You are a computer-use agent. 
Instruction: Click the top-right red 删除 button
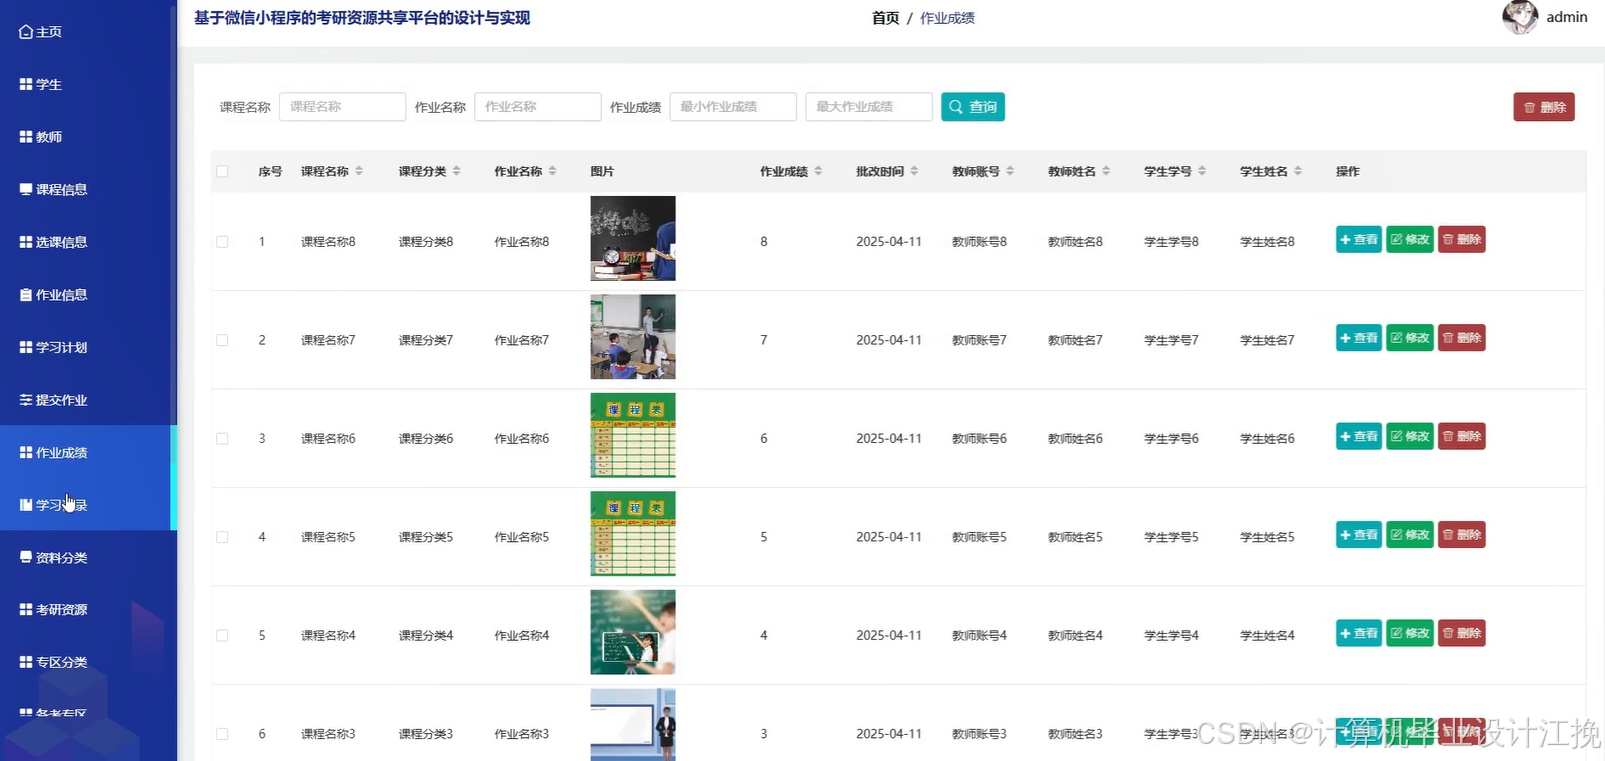point(1544,107)
